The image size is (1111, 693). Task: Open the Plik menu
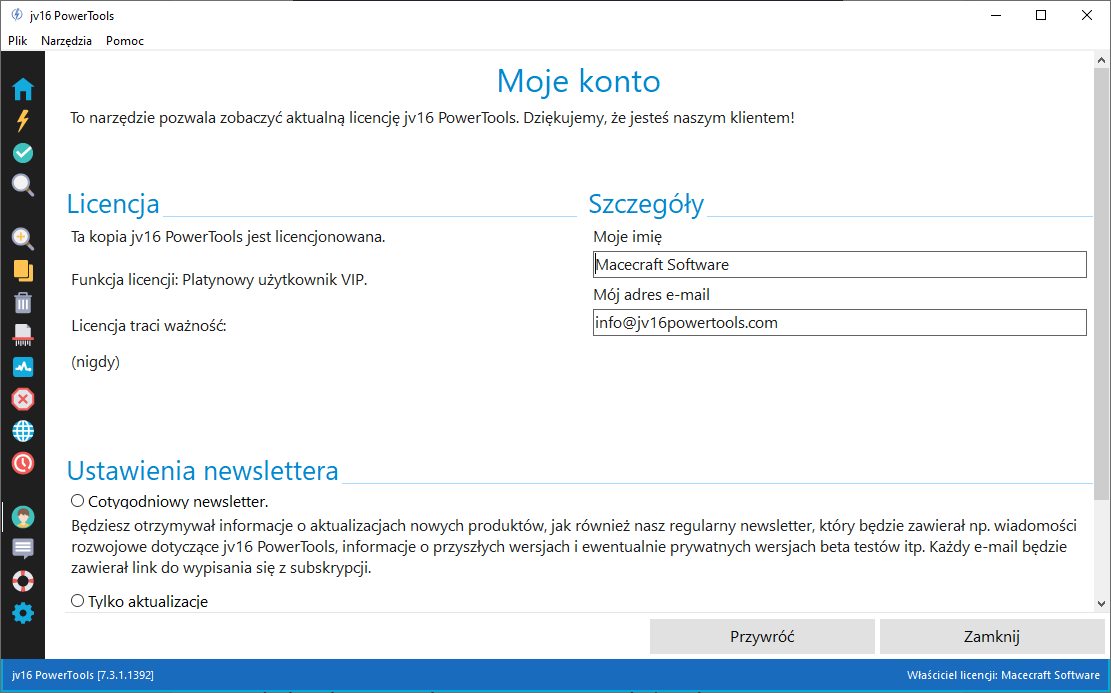coord(18,40)
